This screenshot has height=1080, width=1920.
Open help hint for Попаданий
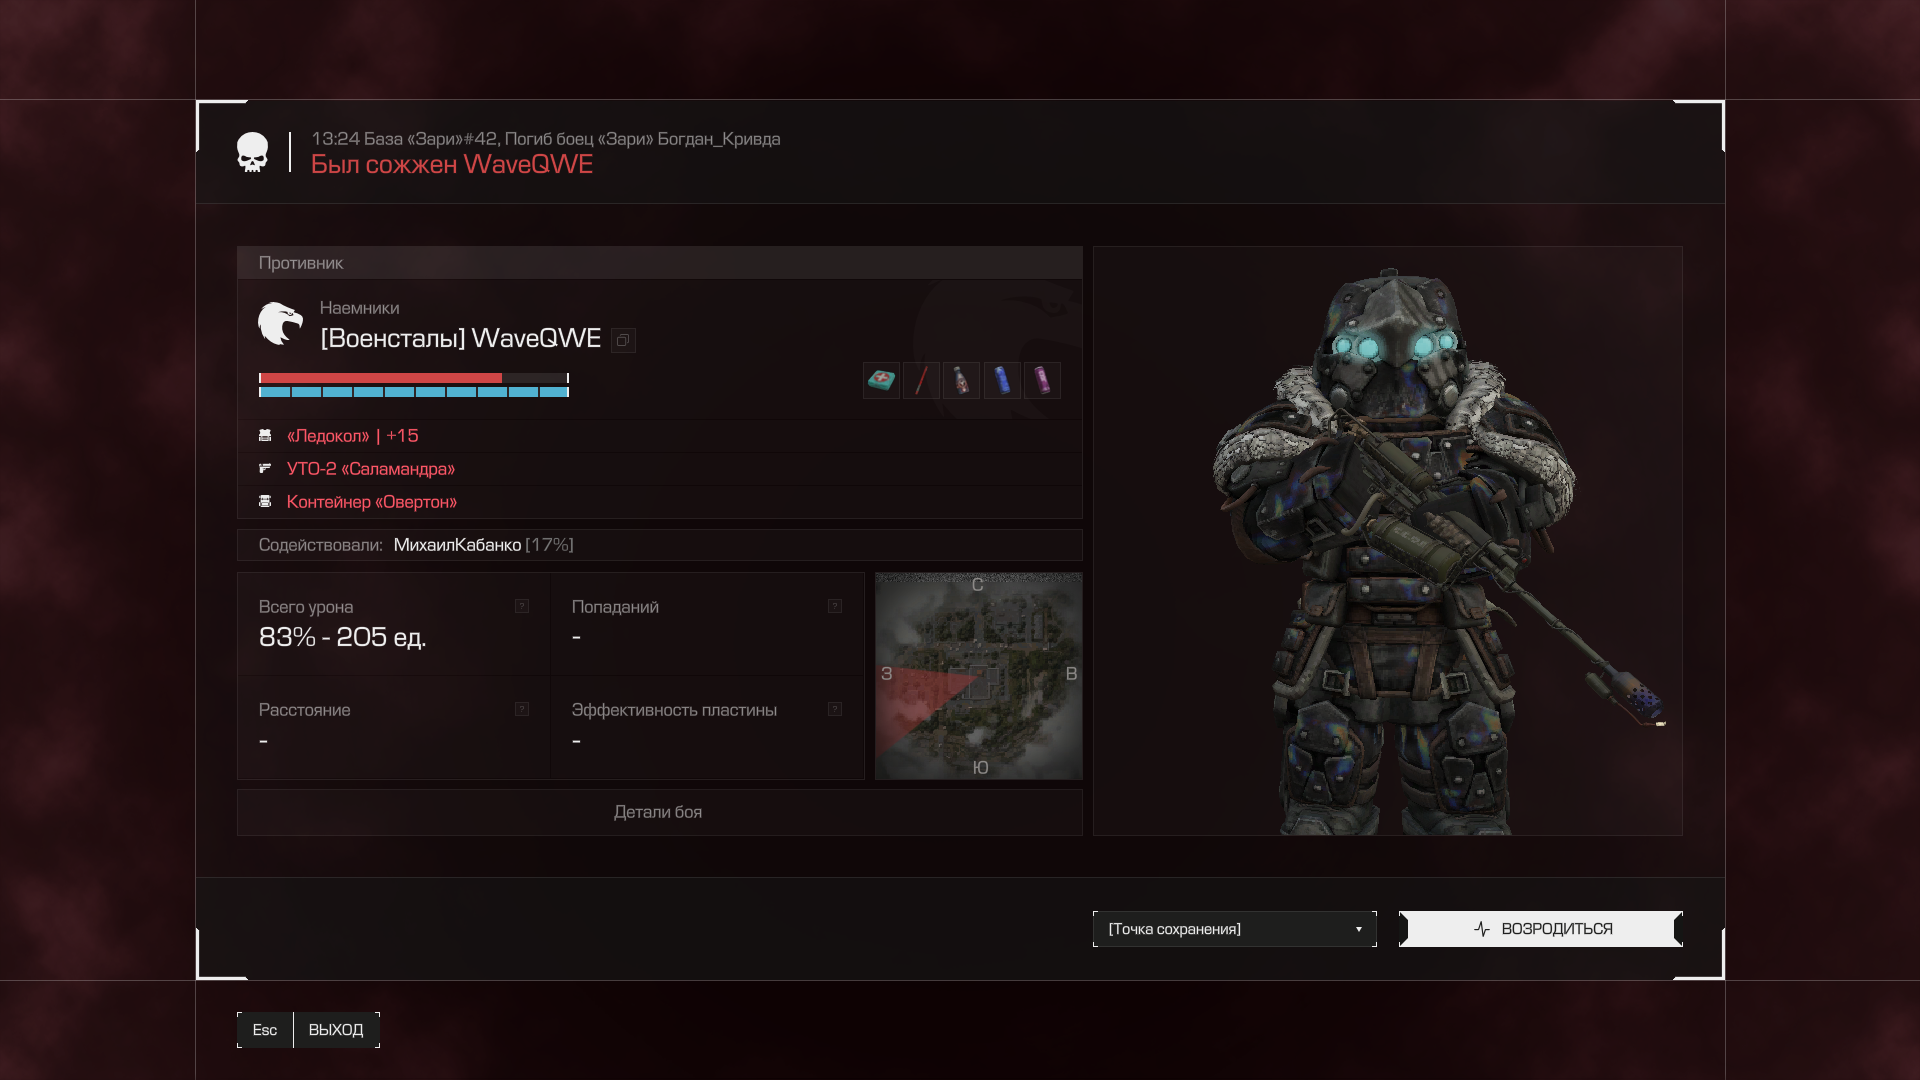click(x=835, y=606)
